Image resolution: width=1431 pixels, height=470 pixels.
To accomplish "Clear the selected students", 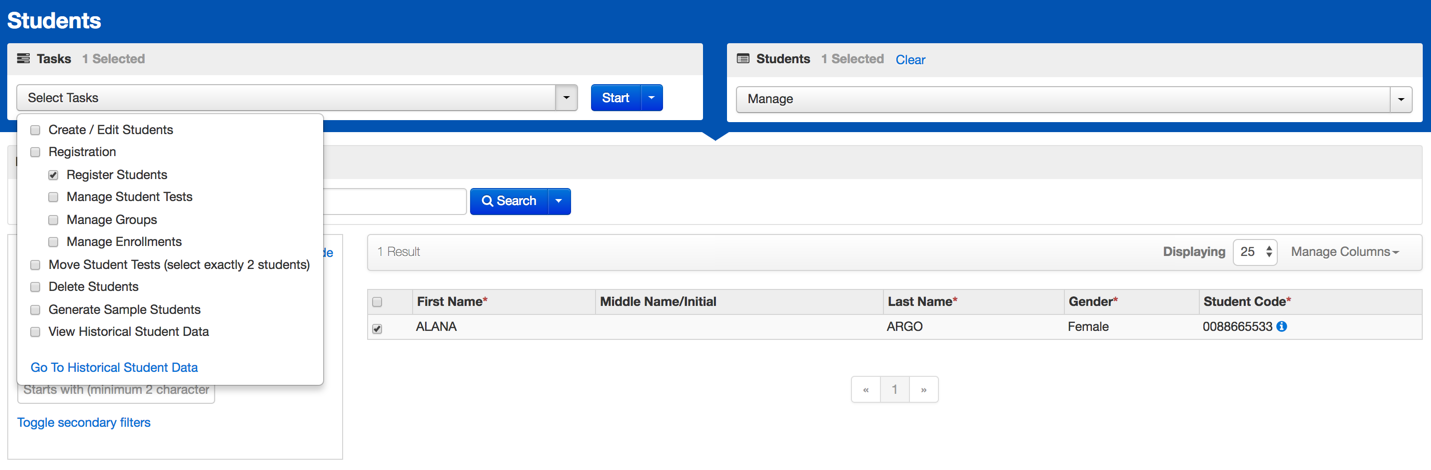I will point(910,60).
